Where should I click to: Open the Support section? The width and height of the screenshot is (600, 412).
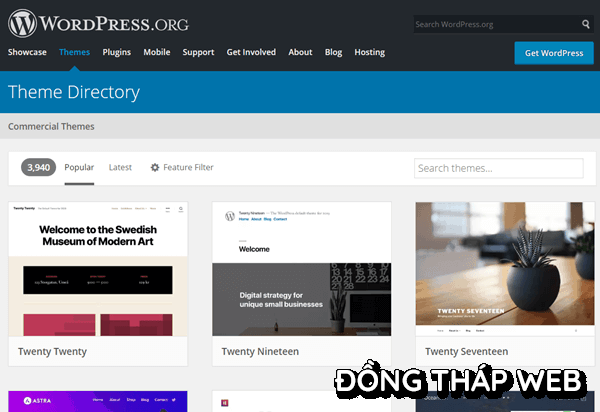pos(198,52)
